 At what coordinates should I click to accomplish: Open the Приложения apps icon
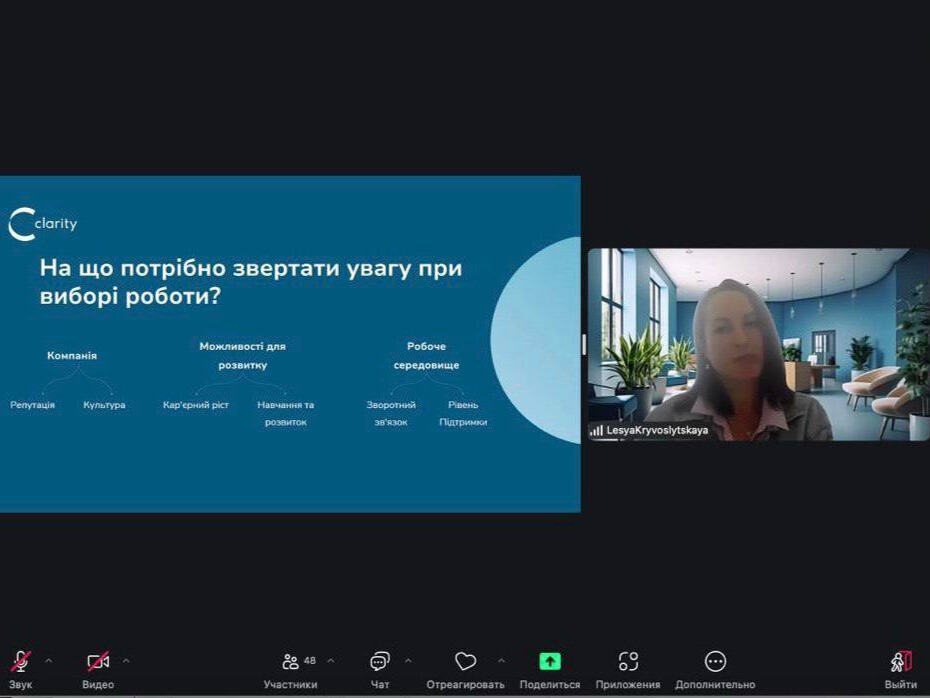628,661
